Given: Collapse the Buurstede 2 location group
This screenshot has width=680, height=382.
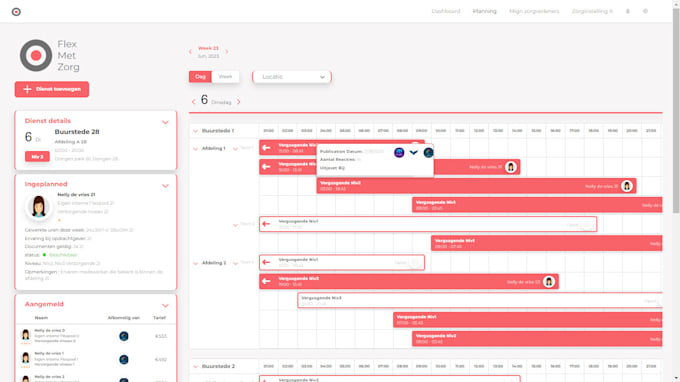Looking at the screenshot, I should 196,366.
